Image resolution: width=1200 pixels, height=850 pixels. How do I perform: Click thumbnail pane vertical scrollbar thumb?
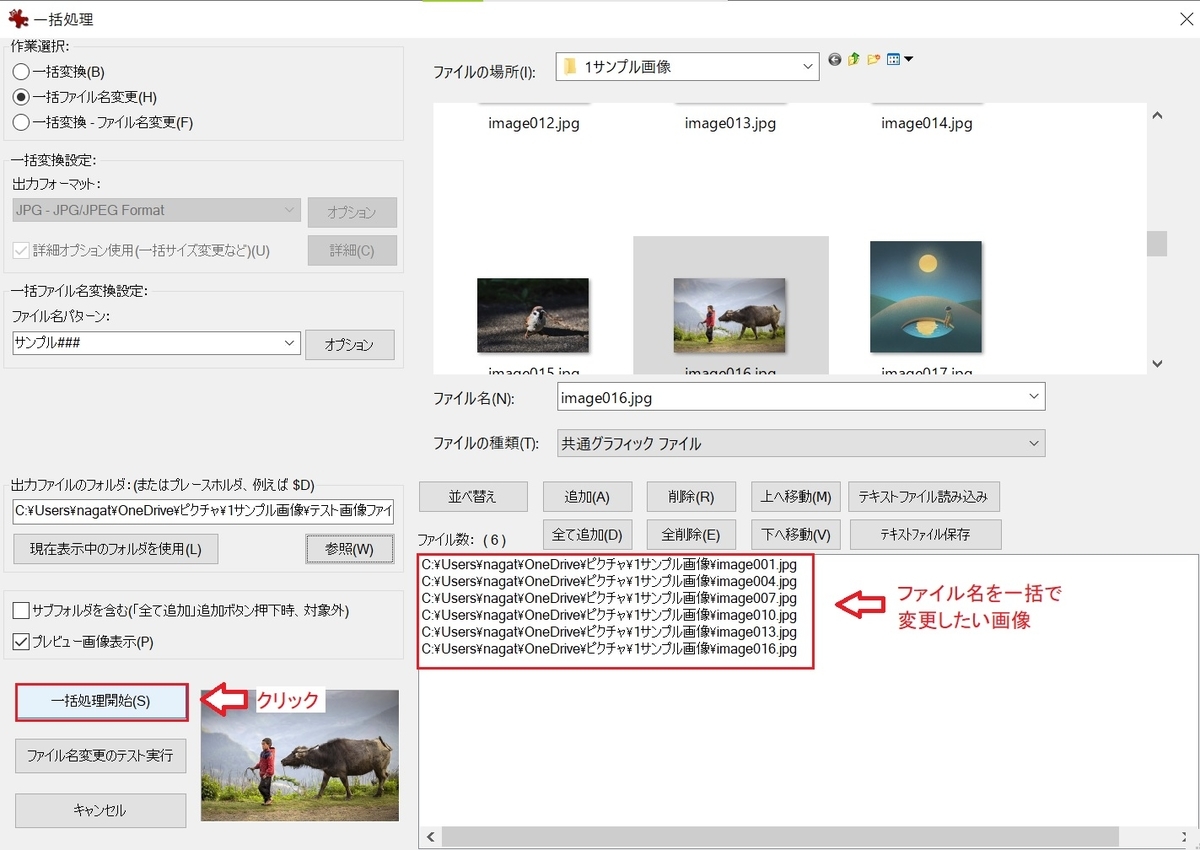1157,244
